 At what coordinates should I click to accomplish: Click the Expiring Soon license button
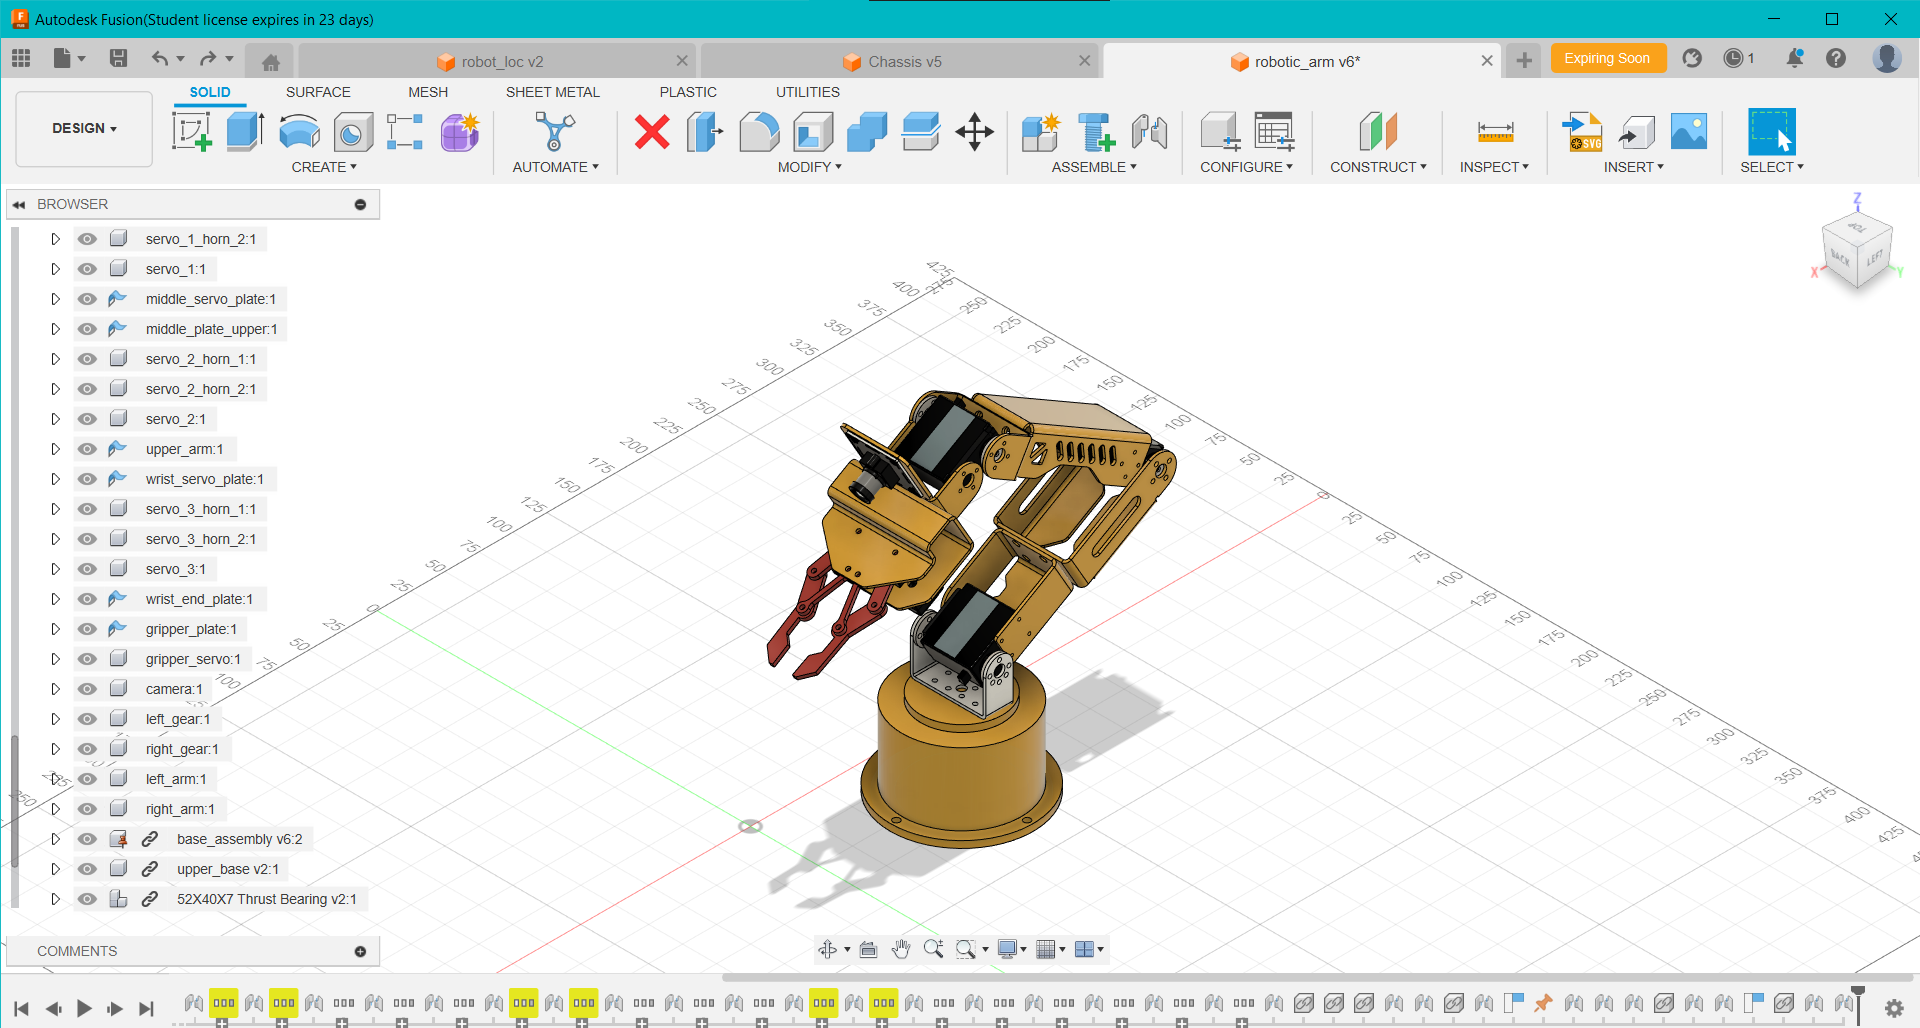[x=1607, y=58]
